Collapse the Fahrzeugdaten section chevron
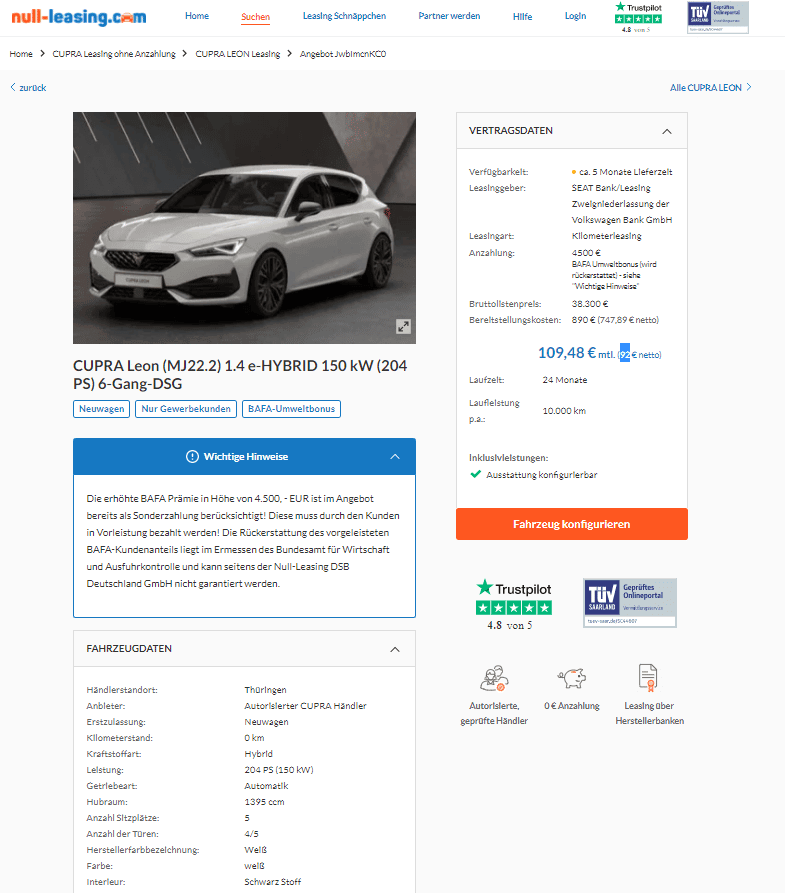 395,649
